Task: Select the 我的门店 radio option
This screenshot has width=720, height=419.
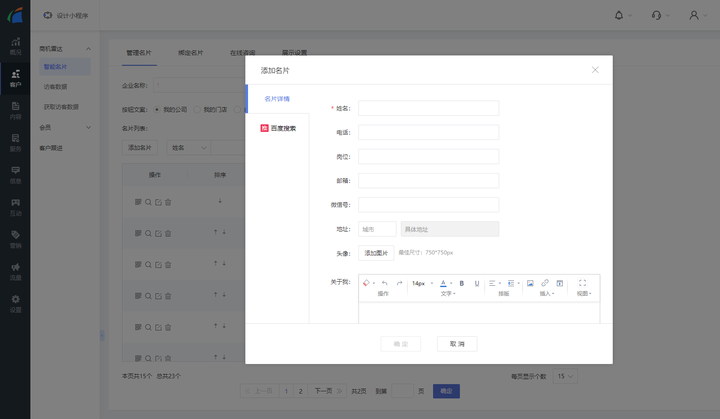Action: point(197,109)
